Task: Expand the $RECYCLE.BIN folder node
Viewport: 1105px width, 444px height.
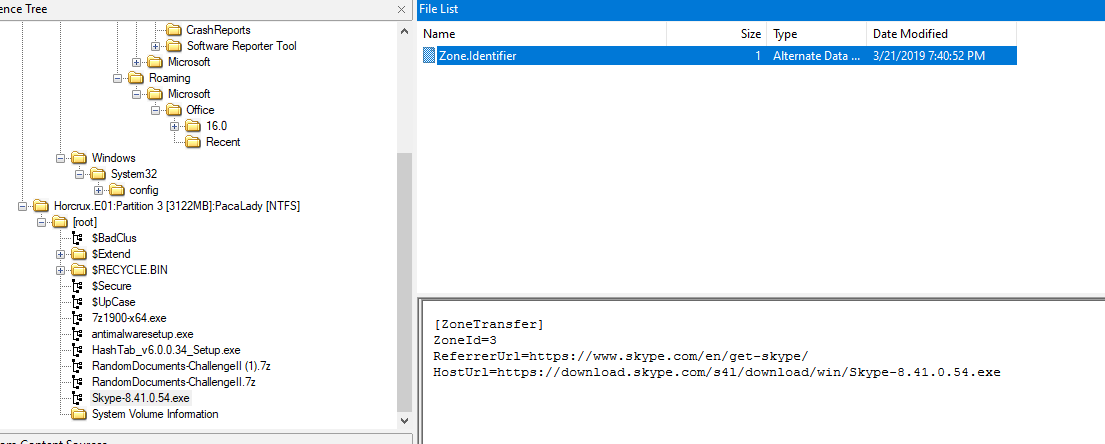Action: (61, 270)
